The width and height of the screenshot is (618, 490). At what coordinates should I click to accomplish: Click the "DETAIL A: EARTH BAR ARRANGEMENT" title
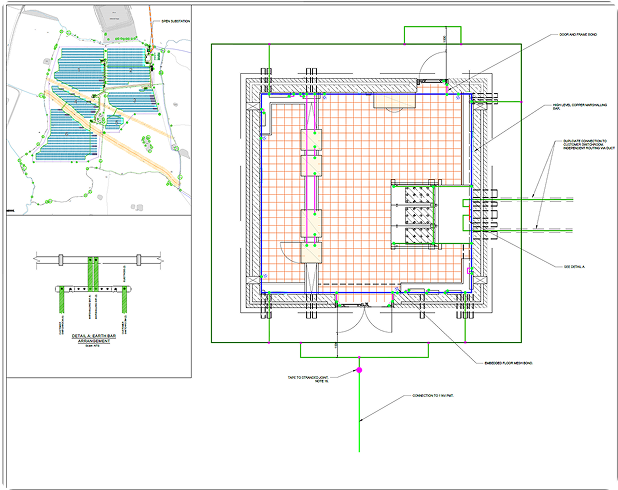94,339
